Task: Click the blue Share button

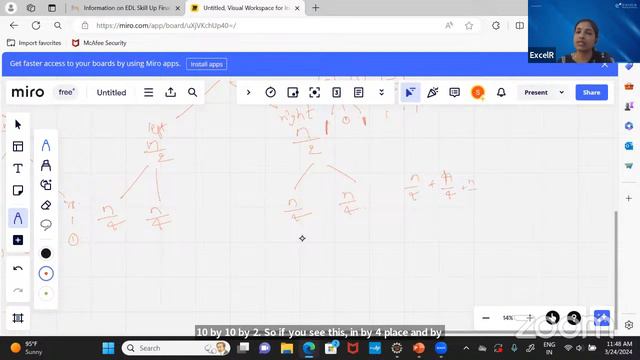Action: click(x=591, y=93)
